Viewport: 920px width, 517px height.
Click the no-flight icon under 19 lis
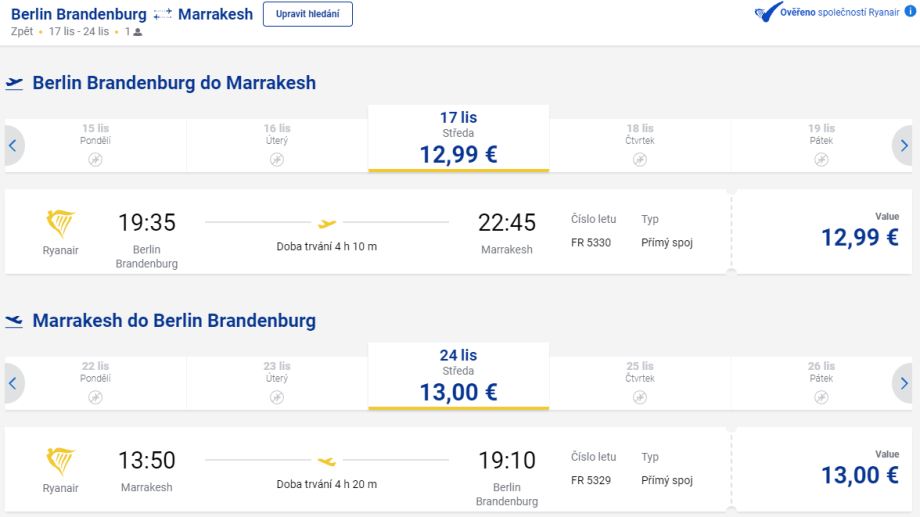(821, 159)
